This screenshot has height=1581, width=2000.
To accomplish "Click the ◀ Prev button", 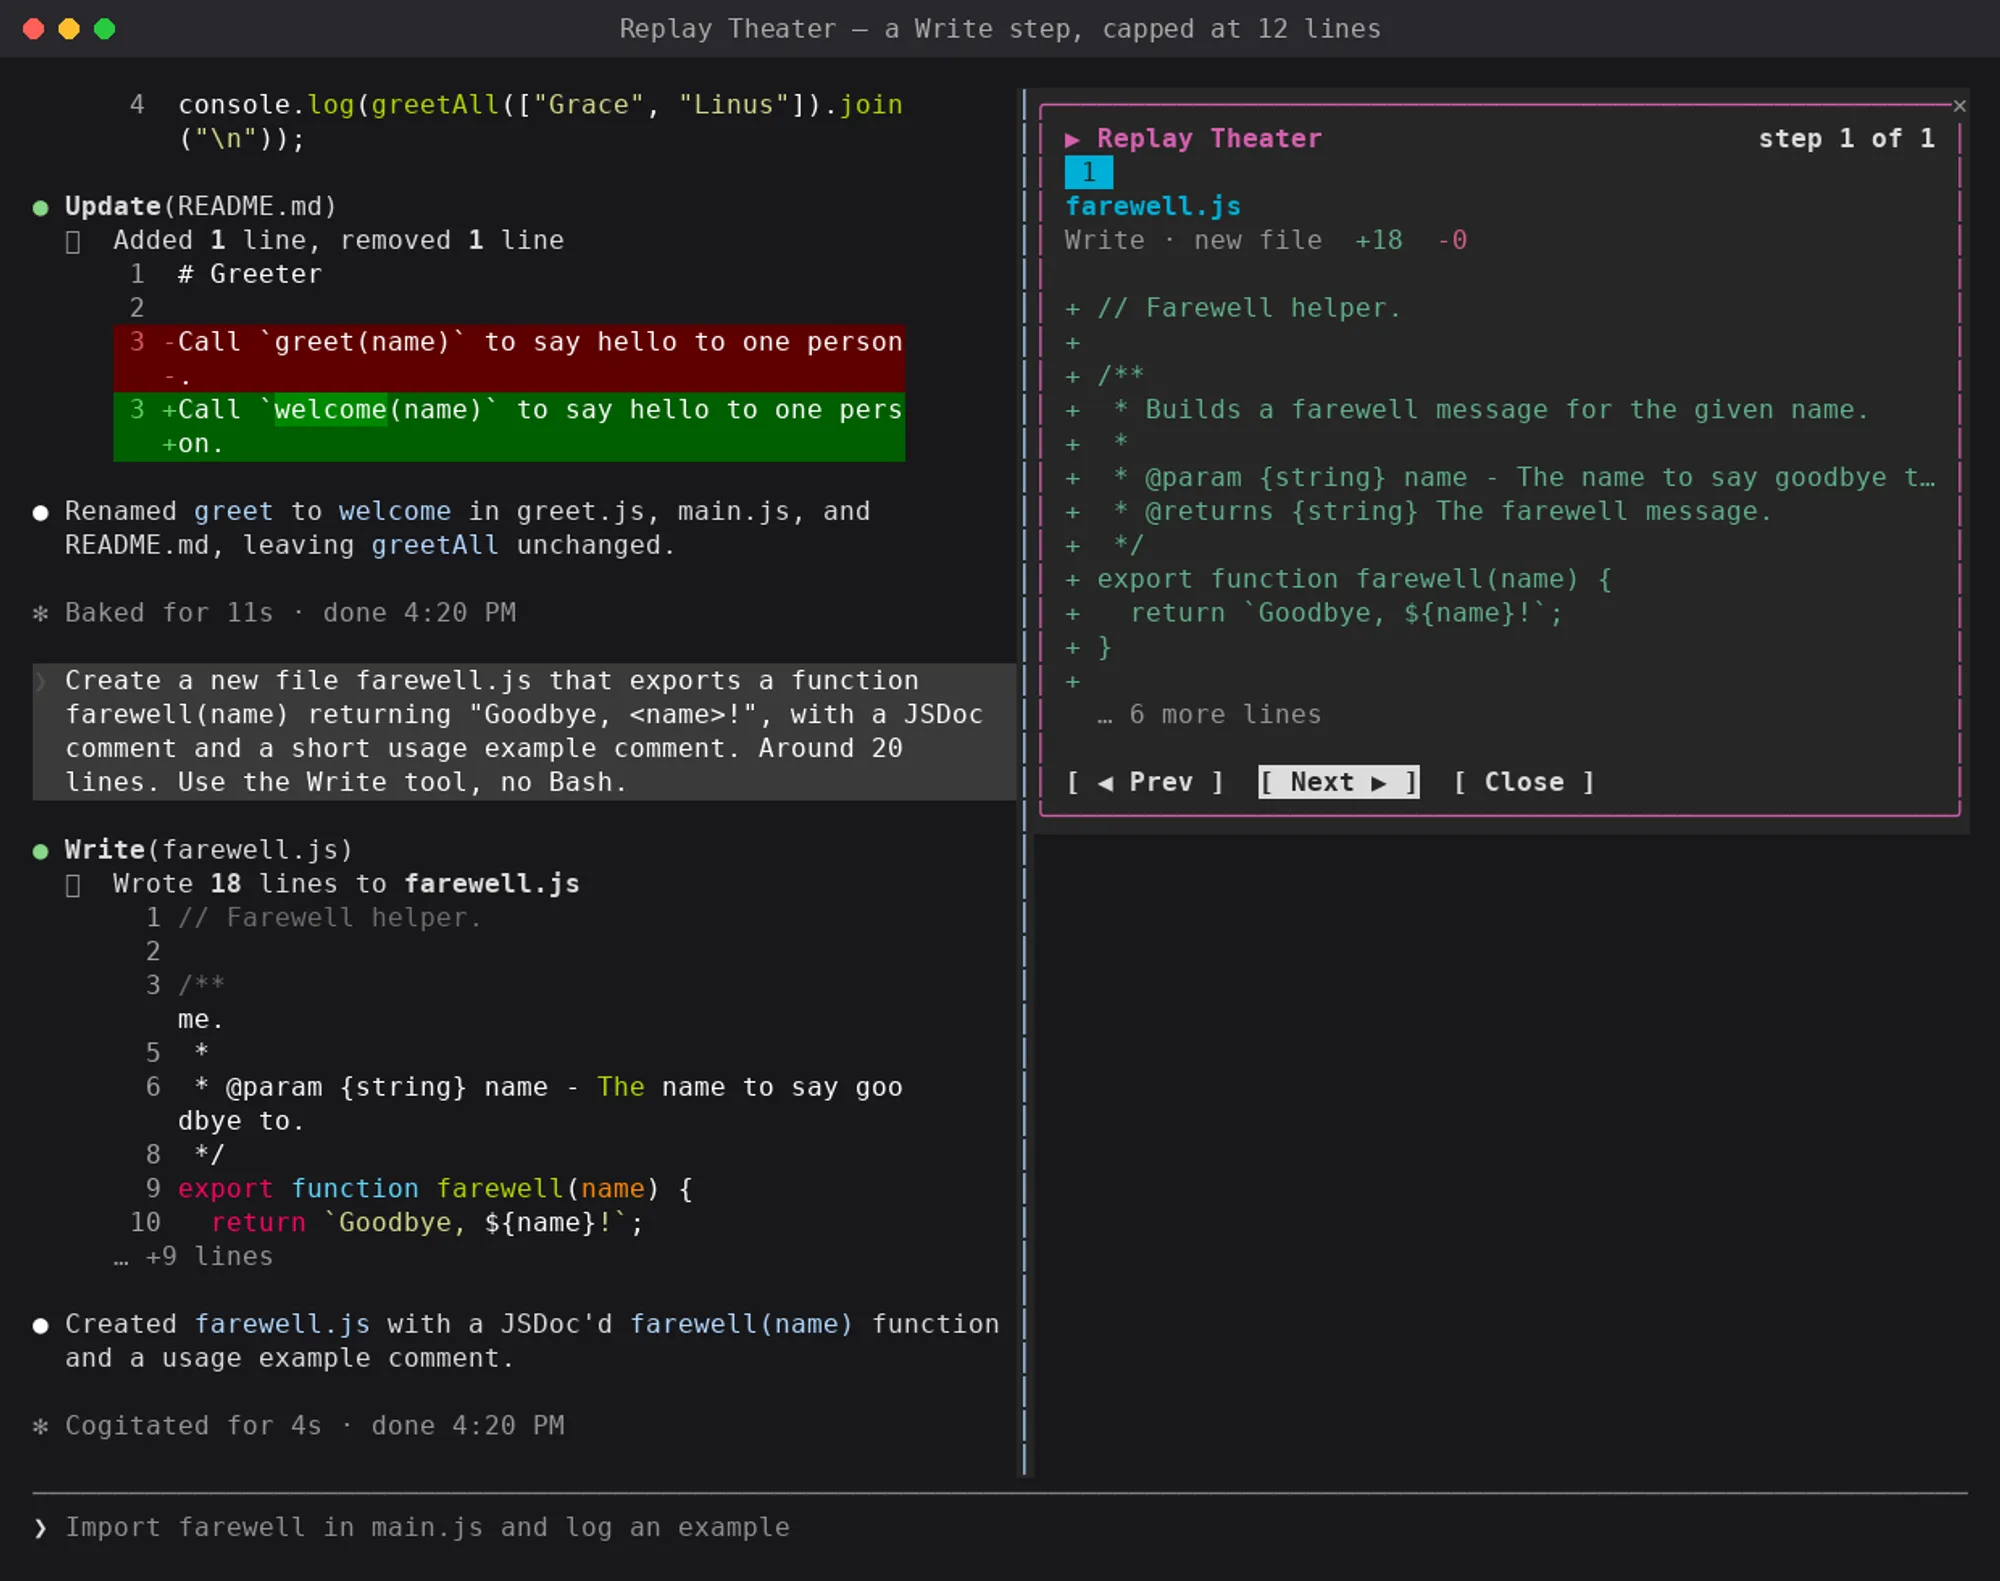I will tap(1145, 782).
